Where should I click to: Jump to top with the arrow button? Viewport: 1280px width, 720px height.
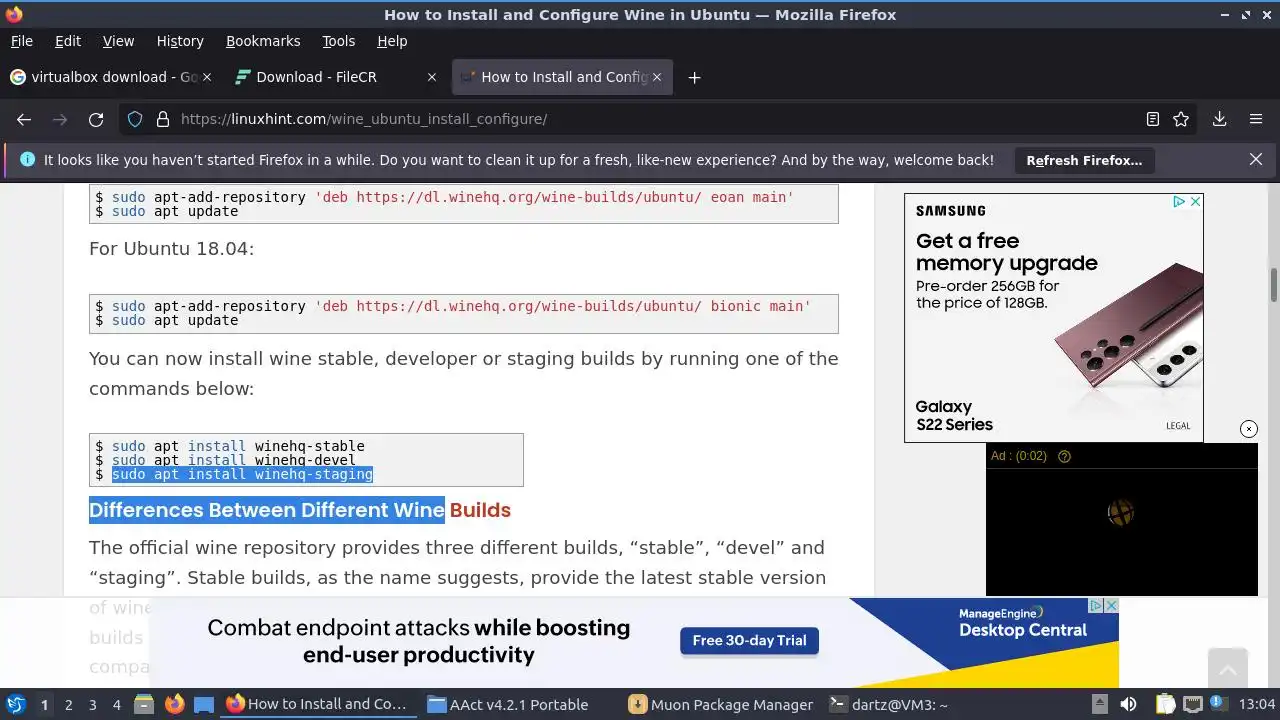[x=1227, y=669]
